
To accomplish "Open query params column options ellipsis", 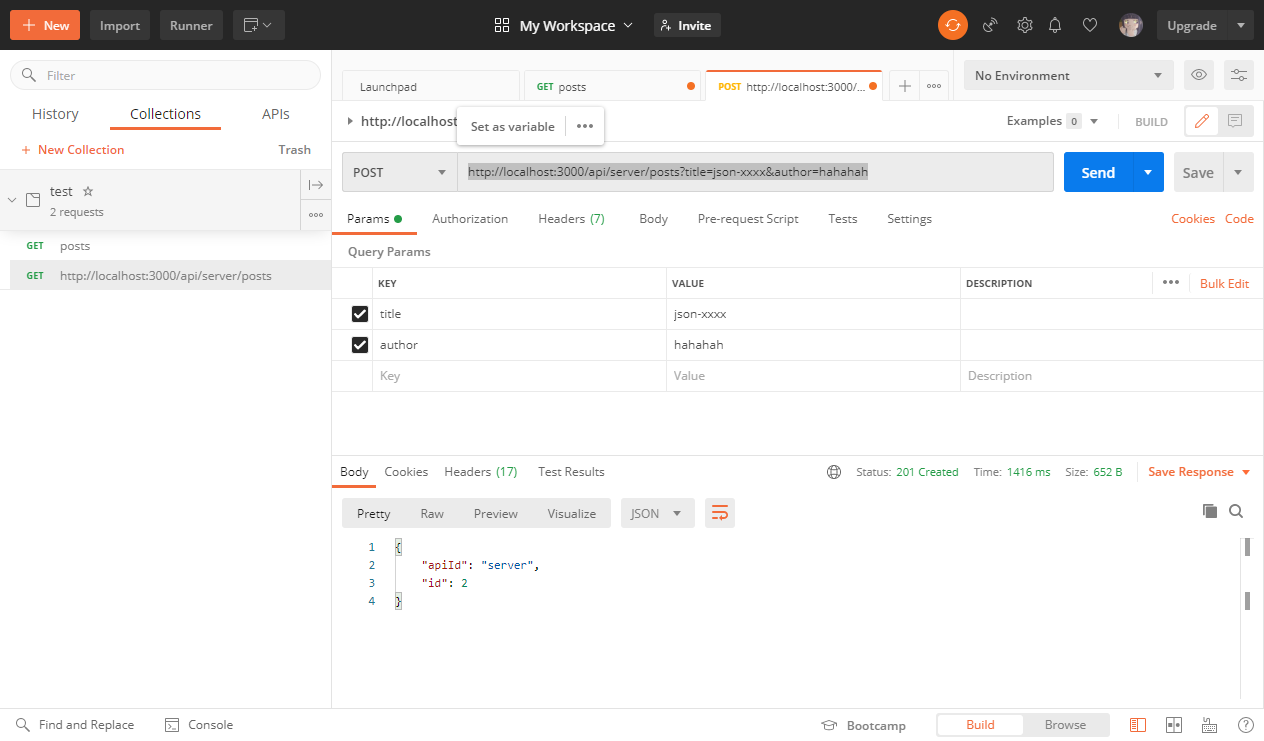I will pyautogui.click(x=1171, y=283).
